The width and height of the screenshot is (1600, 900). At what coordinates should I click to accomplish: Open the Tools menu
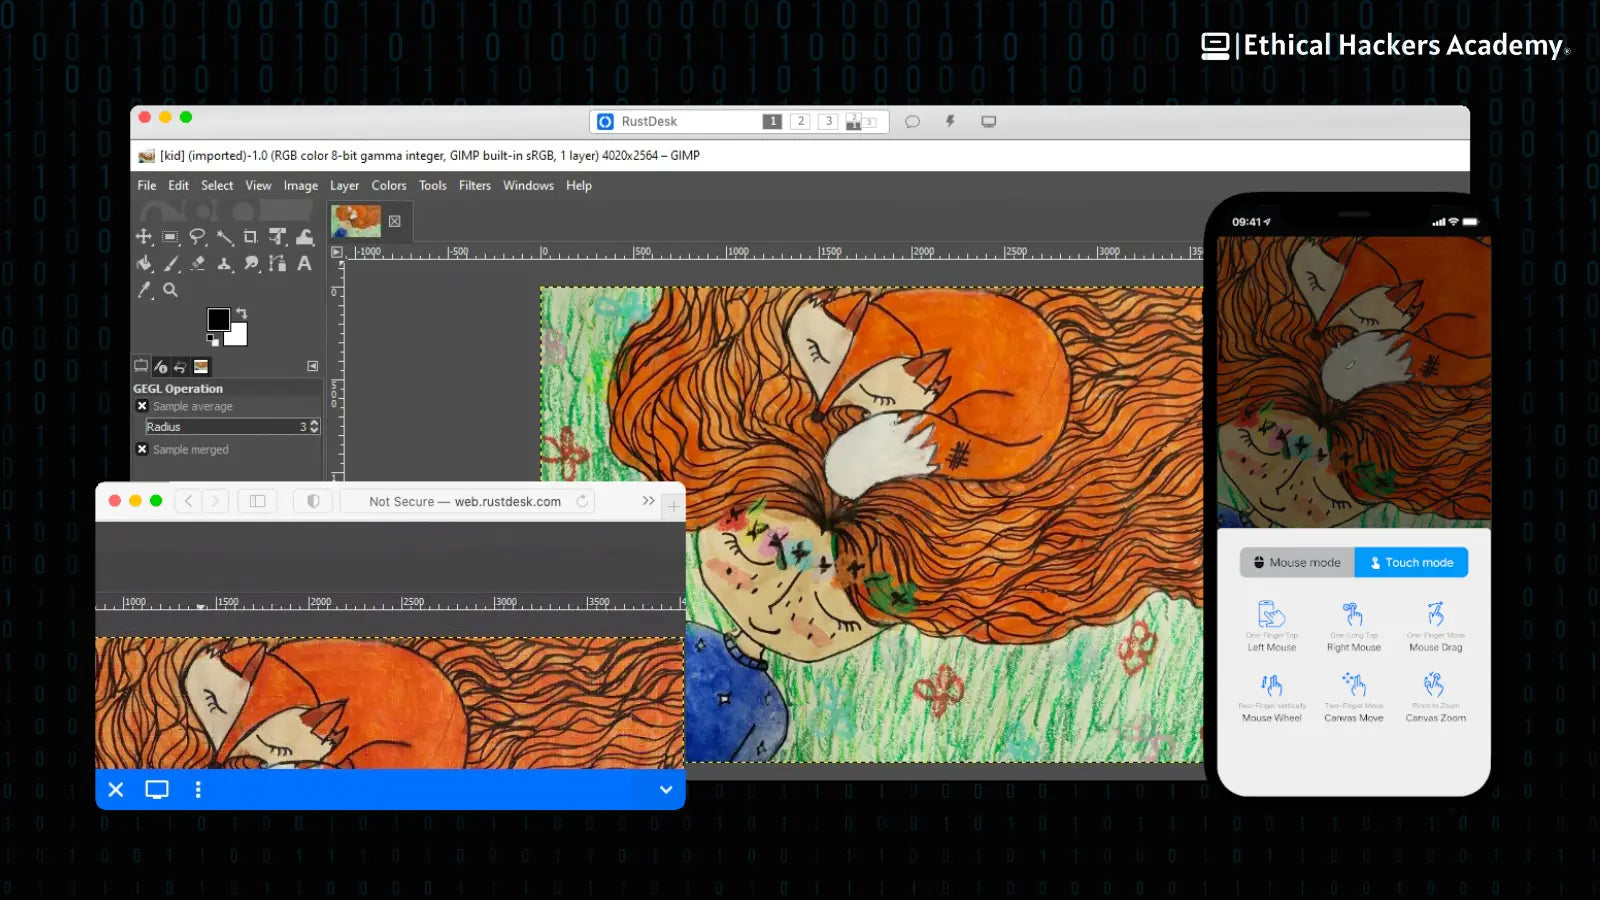point(433,186)
